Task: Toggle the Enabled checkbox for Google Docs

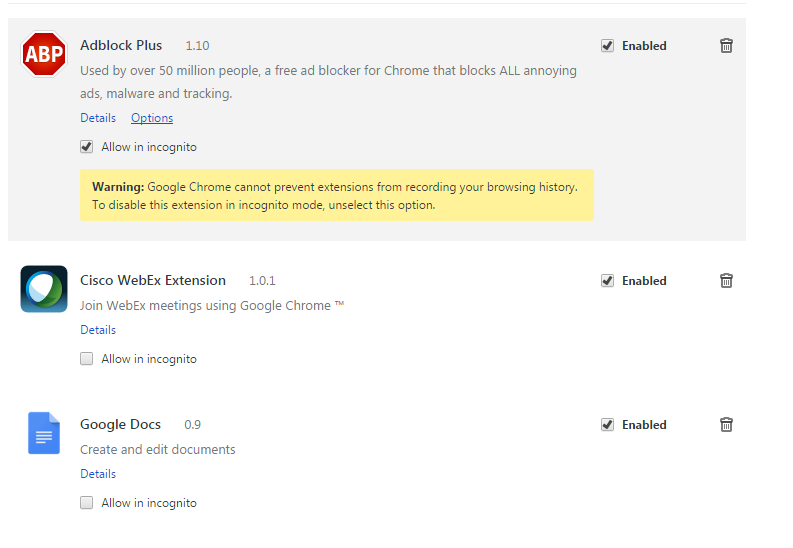Action: pos(607,425)
